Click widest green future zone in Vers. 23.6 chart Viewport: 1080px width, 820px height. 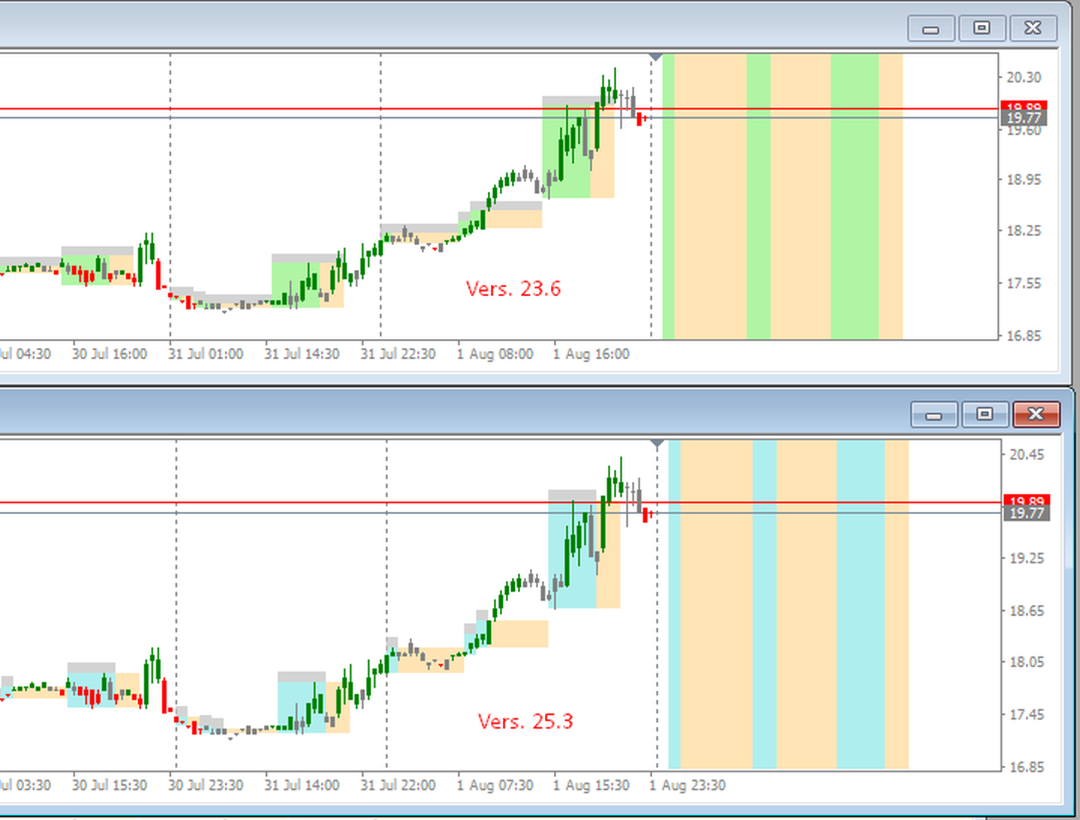pyautogui.click(x=854, y=196)
